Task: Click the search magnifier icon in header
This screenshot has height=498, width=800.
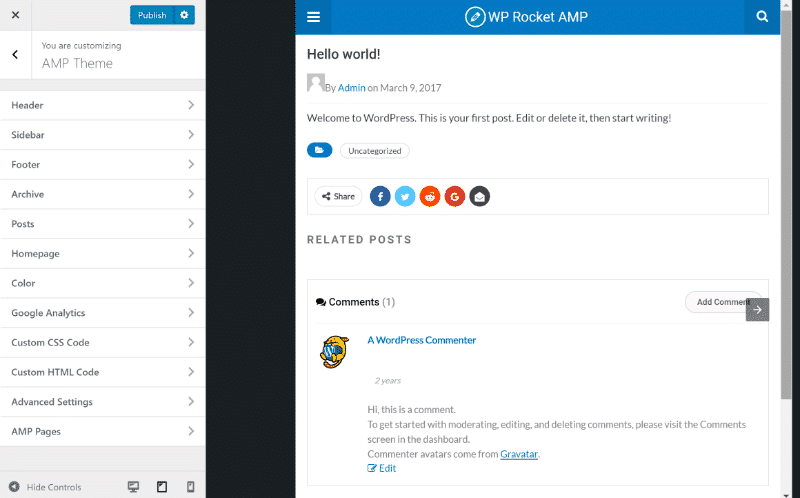Action: point(762,17)
